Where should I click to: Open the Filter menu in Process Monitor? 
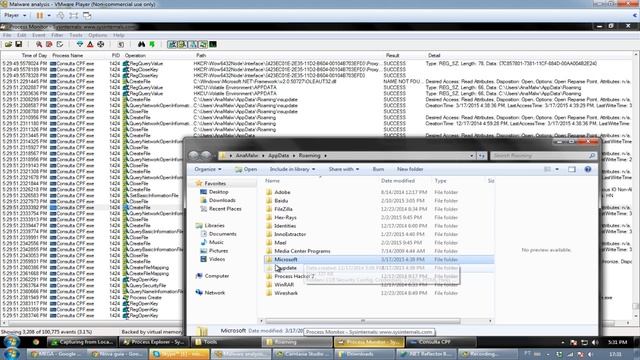[57, 36]
